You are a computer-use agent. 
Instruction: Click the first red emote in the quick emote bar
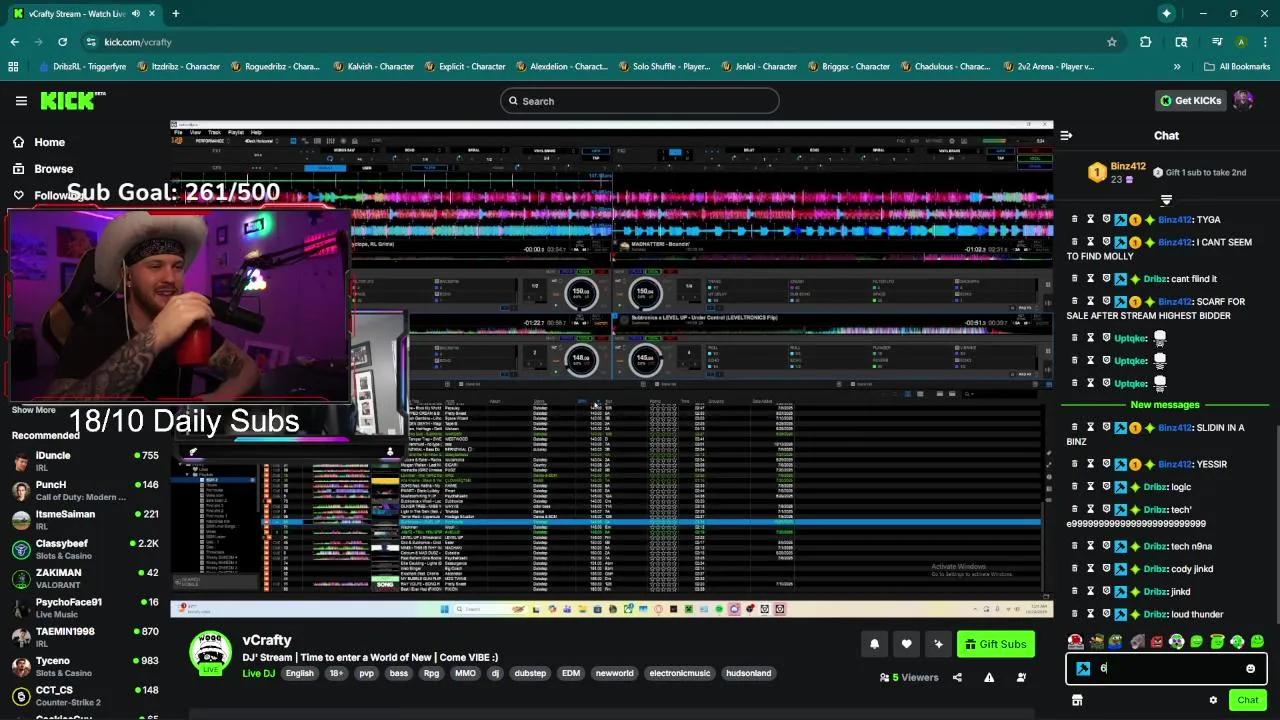1076,642
